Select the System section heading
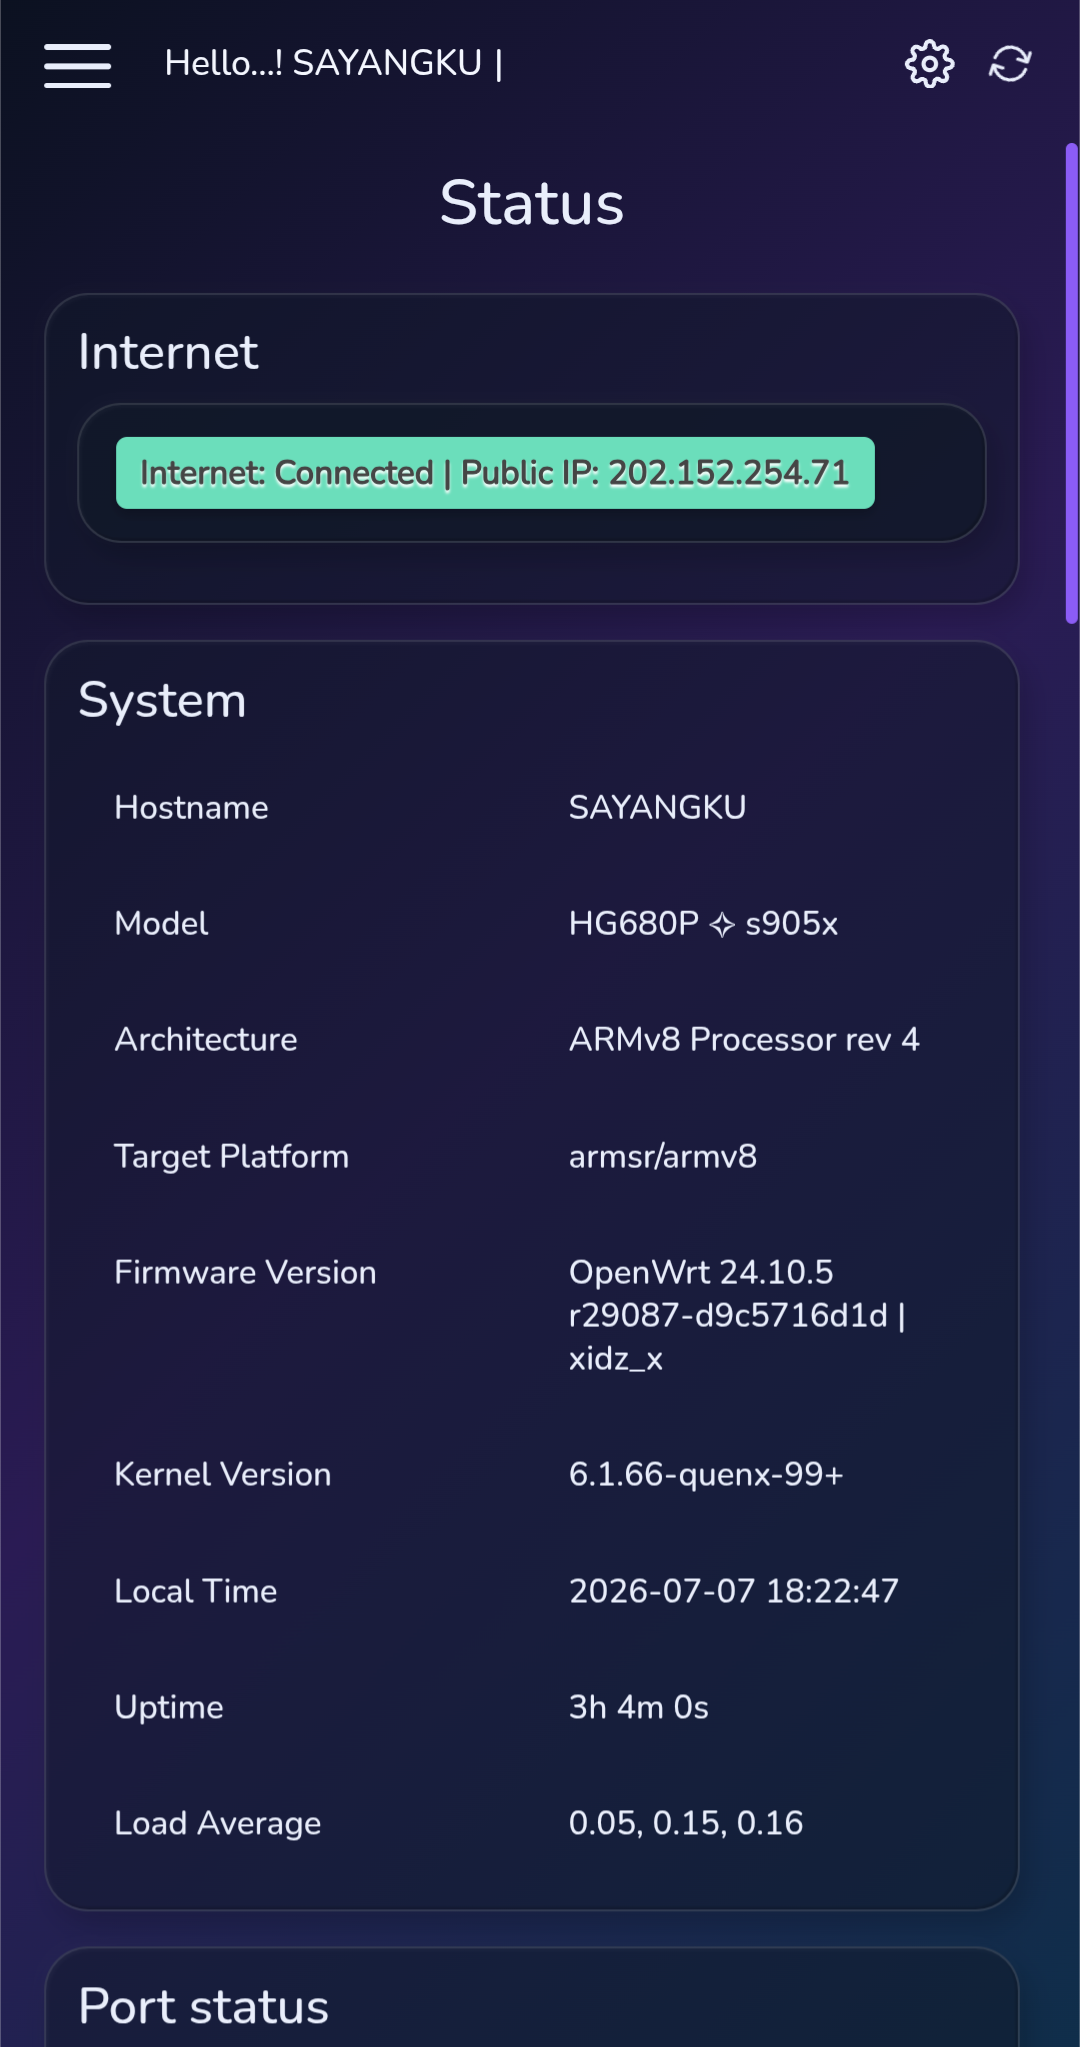Viewport: 1080px width, 2047px height. (162, 701)
